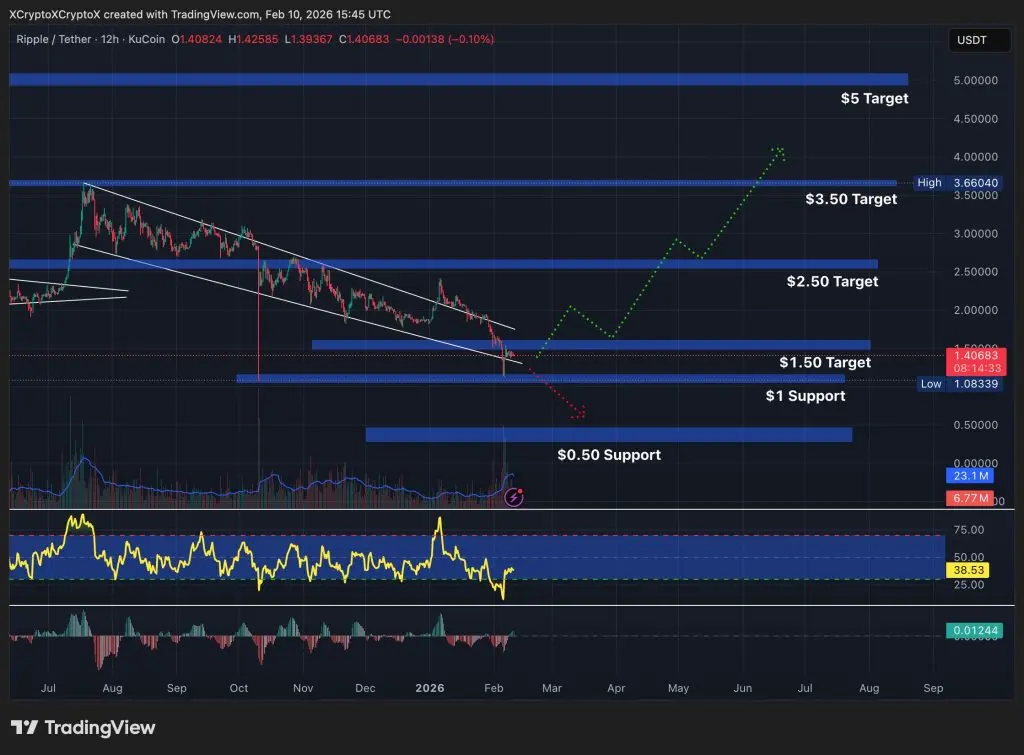This screenshot has height=755, width=1024.
Task: Click the USDT currency button
Action: (978, 40)
